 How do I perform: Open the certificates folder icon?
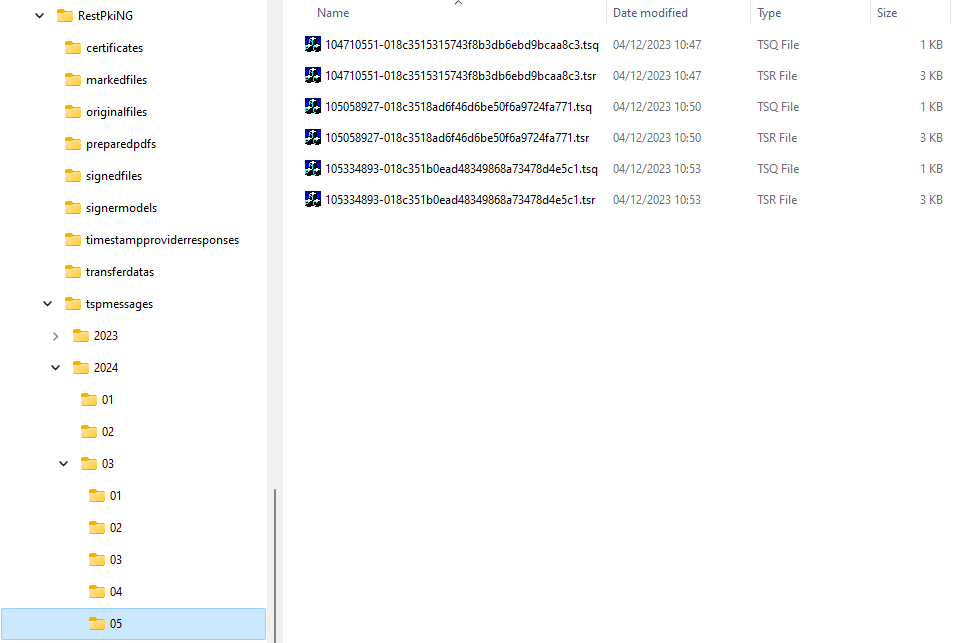point(74,47)
